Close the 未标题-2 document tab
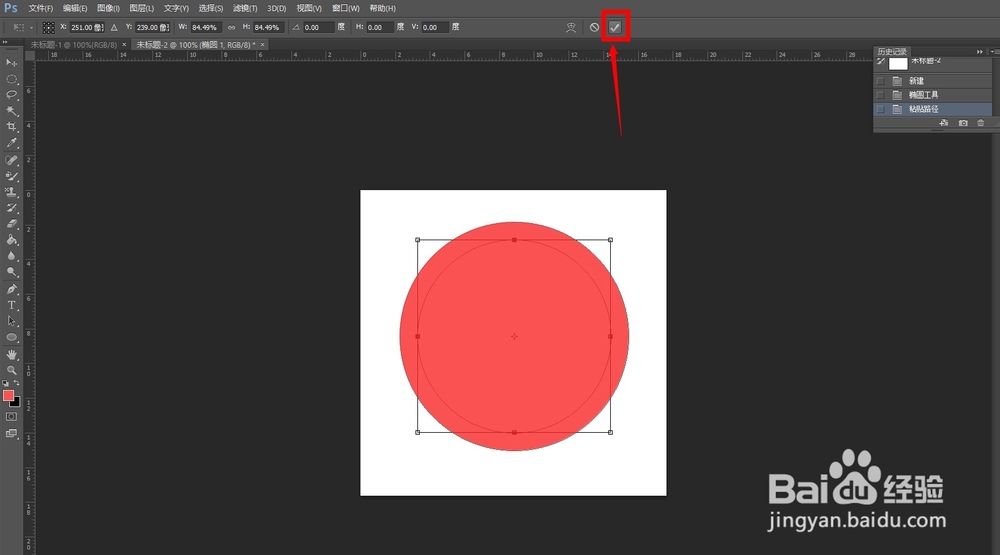Viewport: 1000px width, 555px height. click(262, 45)
